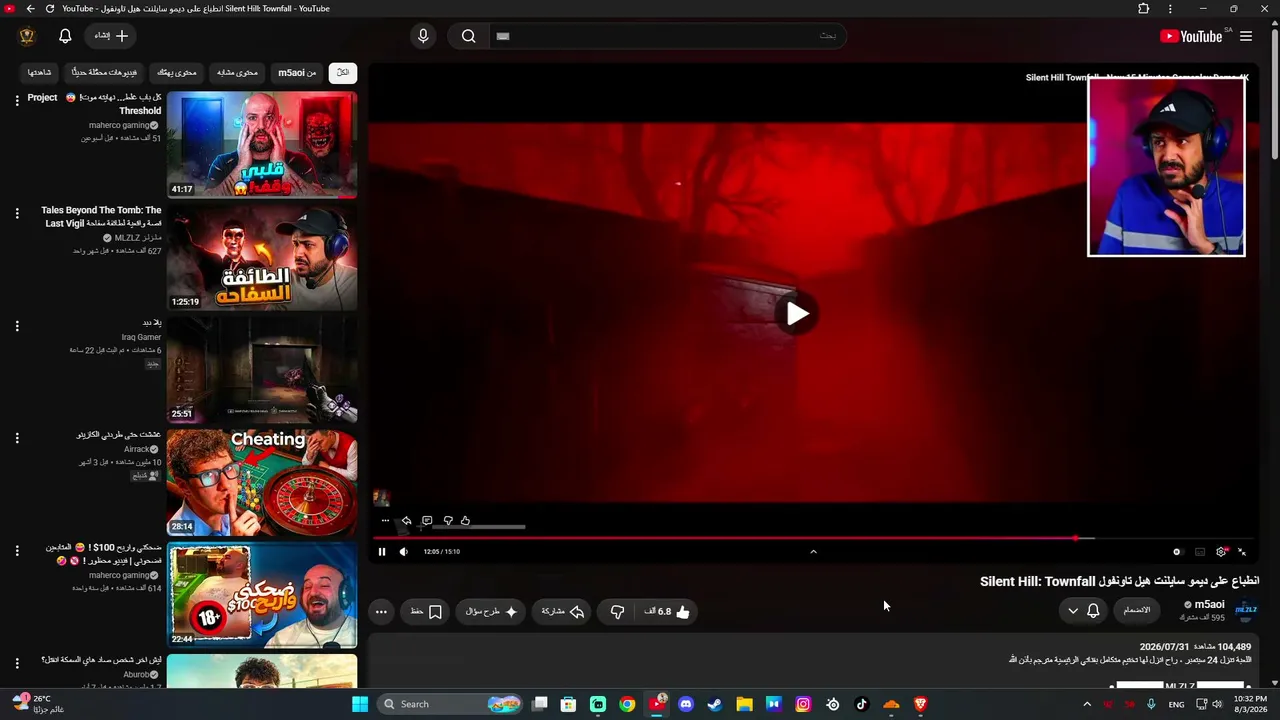
Task: Seek on the red video progress bar
Action: click(813, 538)
